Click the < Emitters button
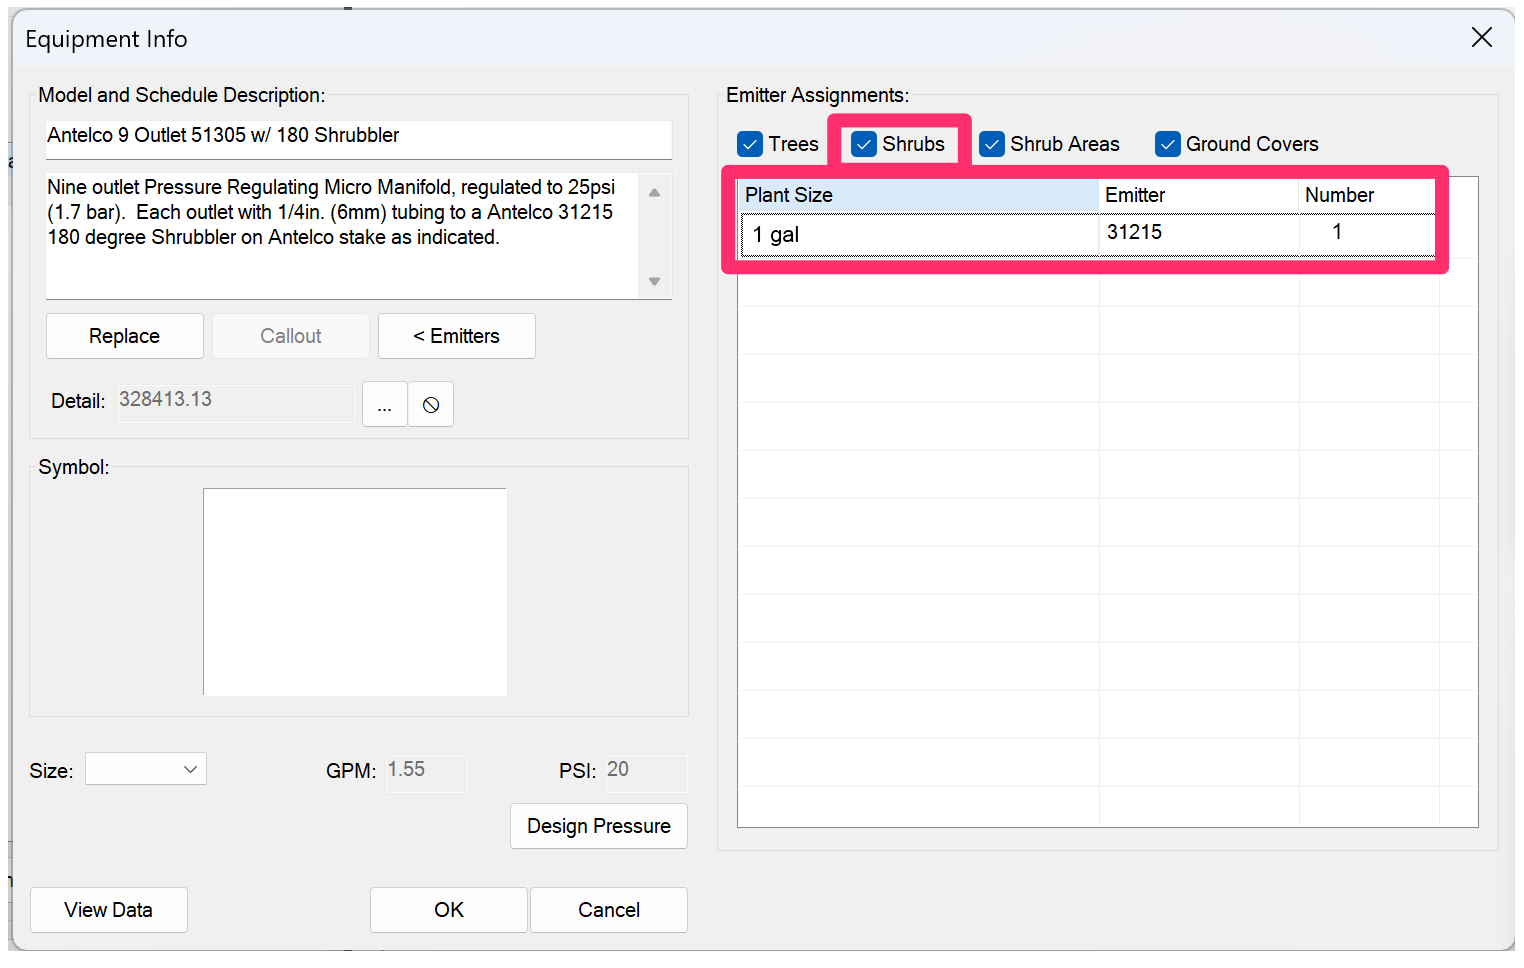The height and width of the screenshot is (968, 1524). (456, 336)
